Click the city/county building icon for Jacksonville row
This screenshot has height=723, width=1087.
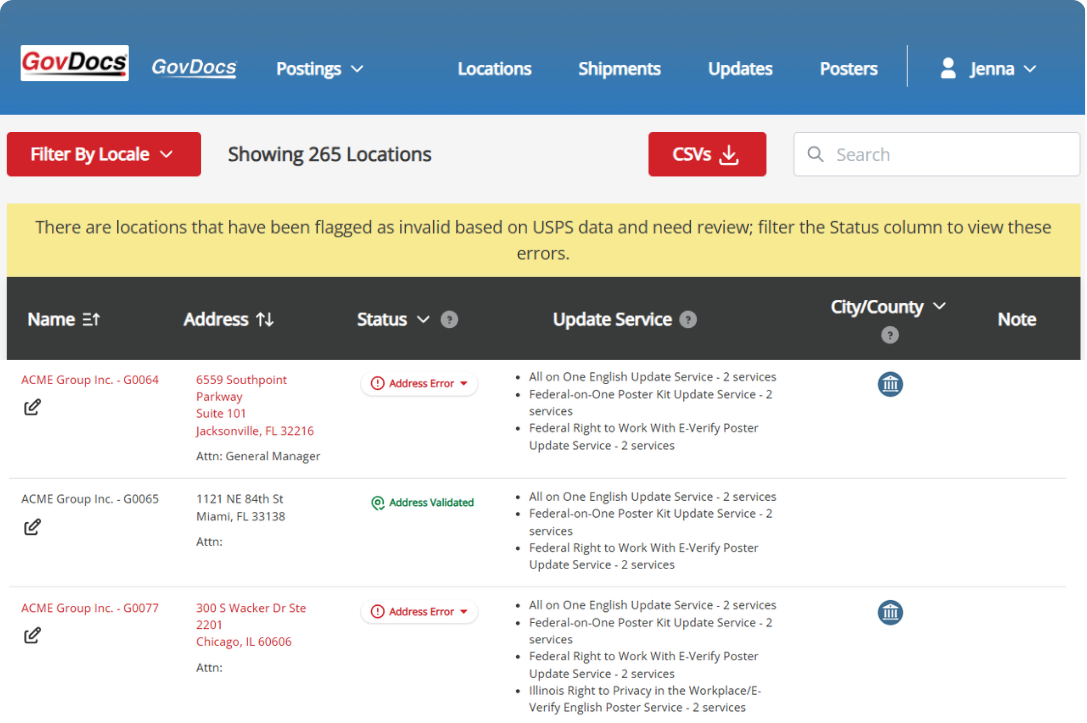coord(890,384)
